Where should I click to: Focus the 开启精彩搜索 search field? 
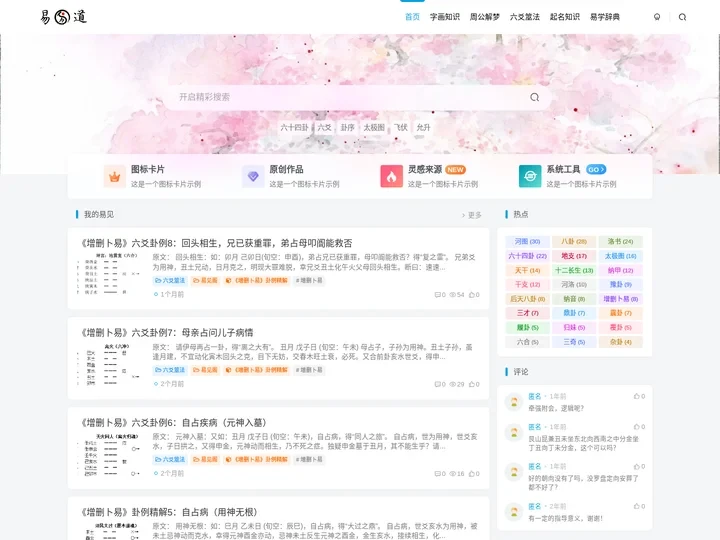pos(349,97)
